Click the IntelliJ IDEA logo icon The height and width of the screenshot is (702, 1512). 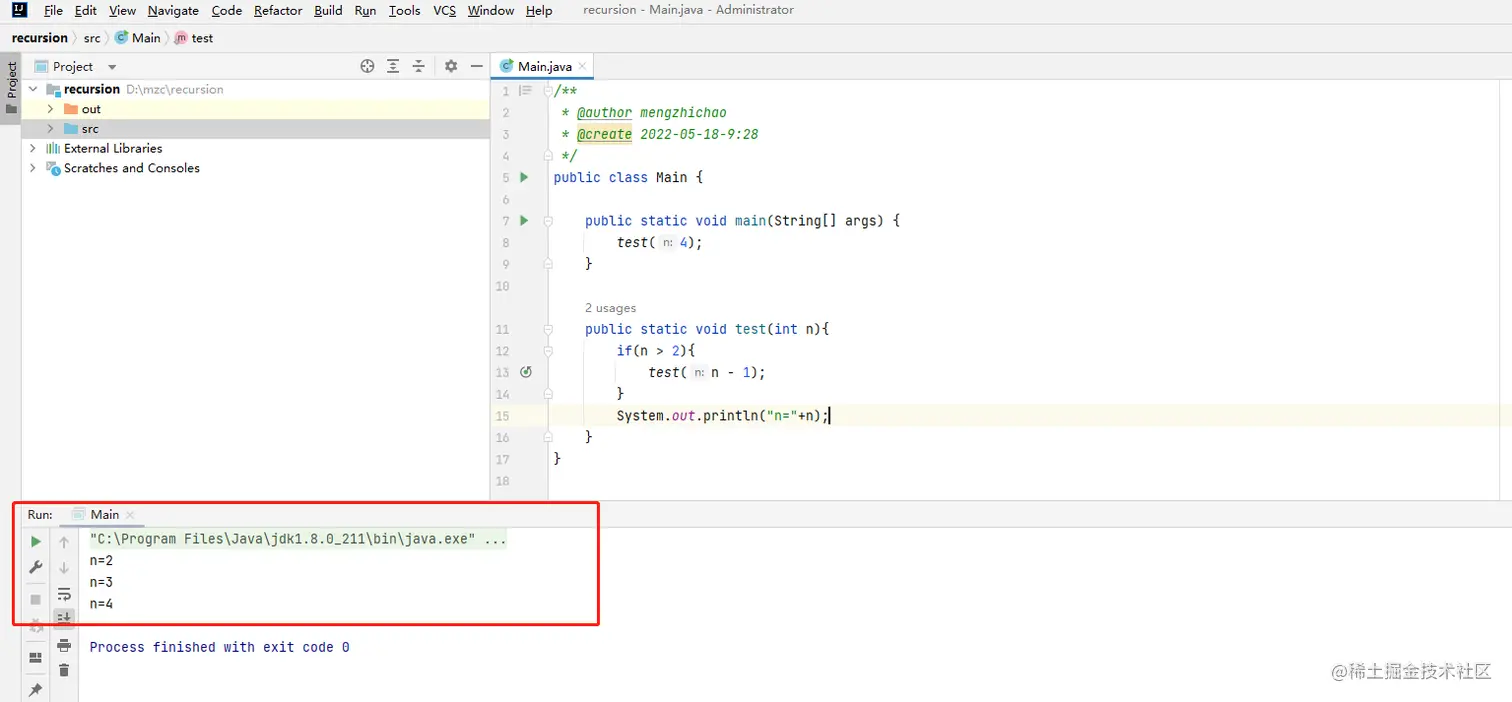[20, 10]
